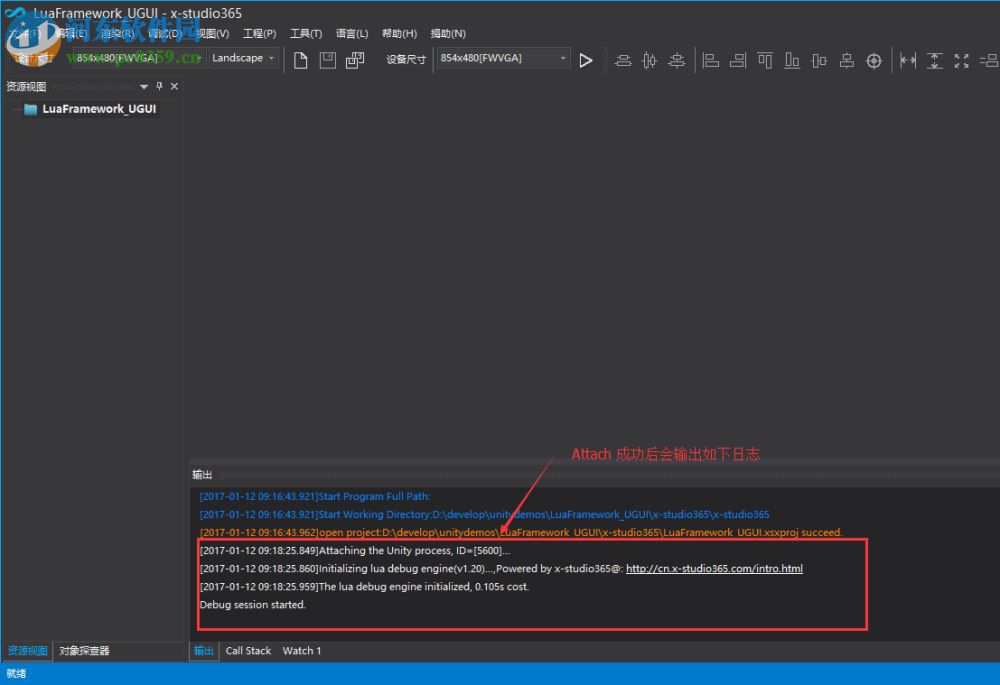Click the center-in-parent target icon

click(x=874, y=60)
